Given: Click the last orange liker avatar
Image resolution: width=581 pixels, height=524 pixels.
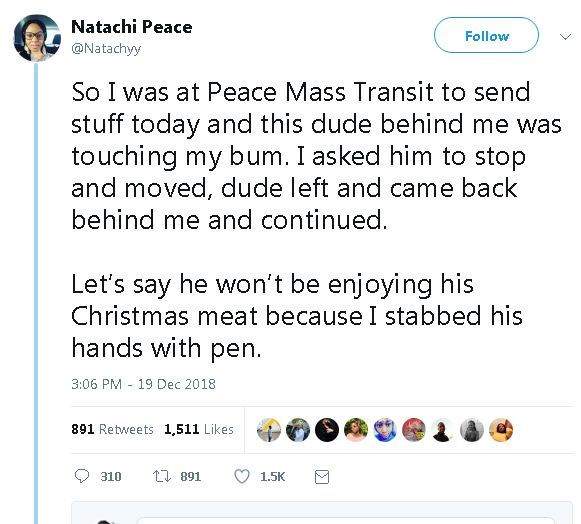Looking at the screenshot, I should [x=501, y=430].
